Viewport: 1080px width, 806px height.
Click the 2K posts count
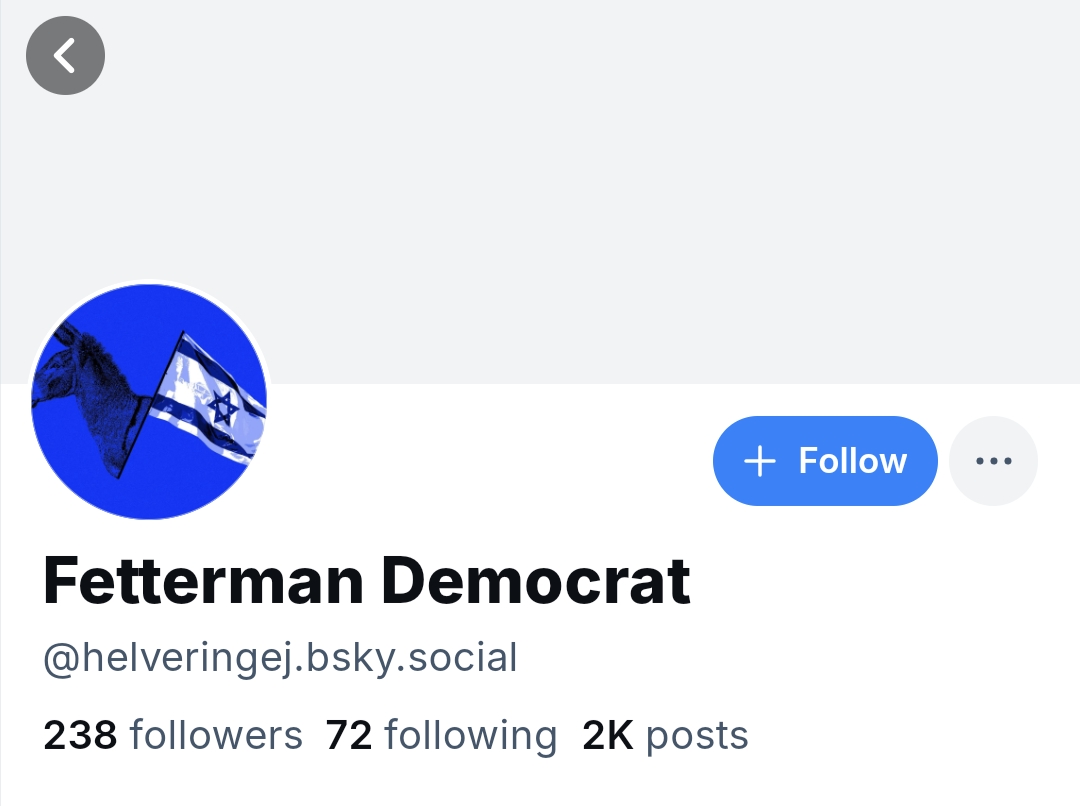665,735
